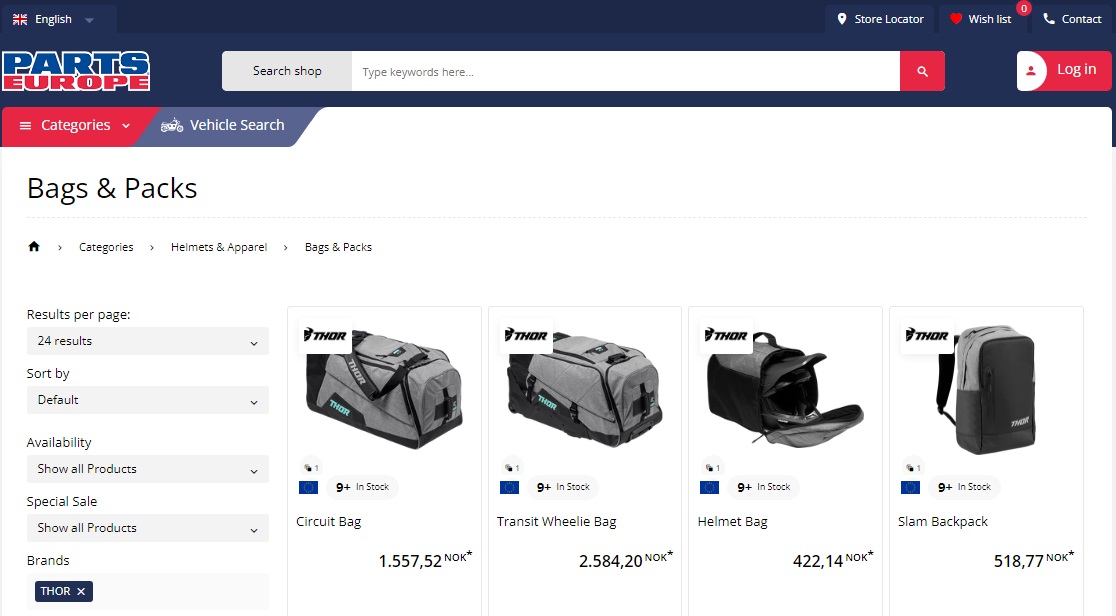
Task: Go to Helmets & Apparel breadcrumb
Action: 219,247
